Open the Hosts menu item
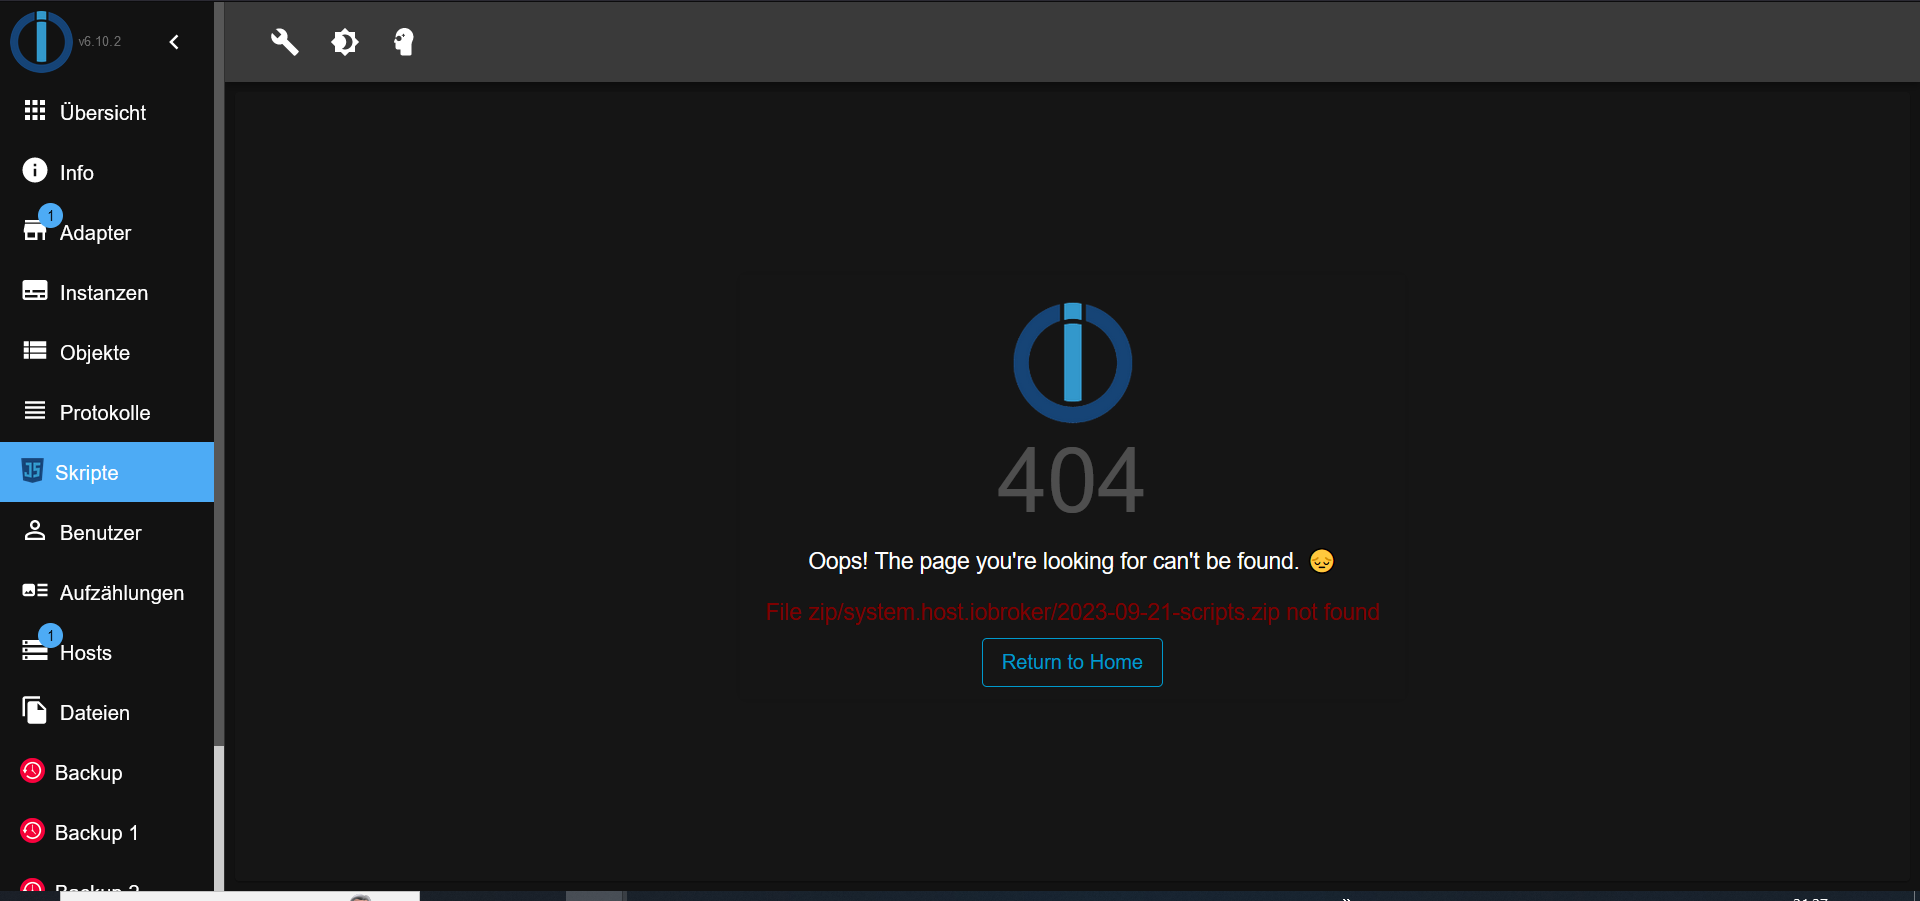 tap(107, 652)
